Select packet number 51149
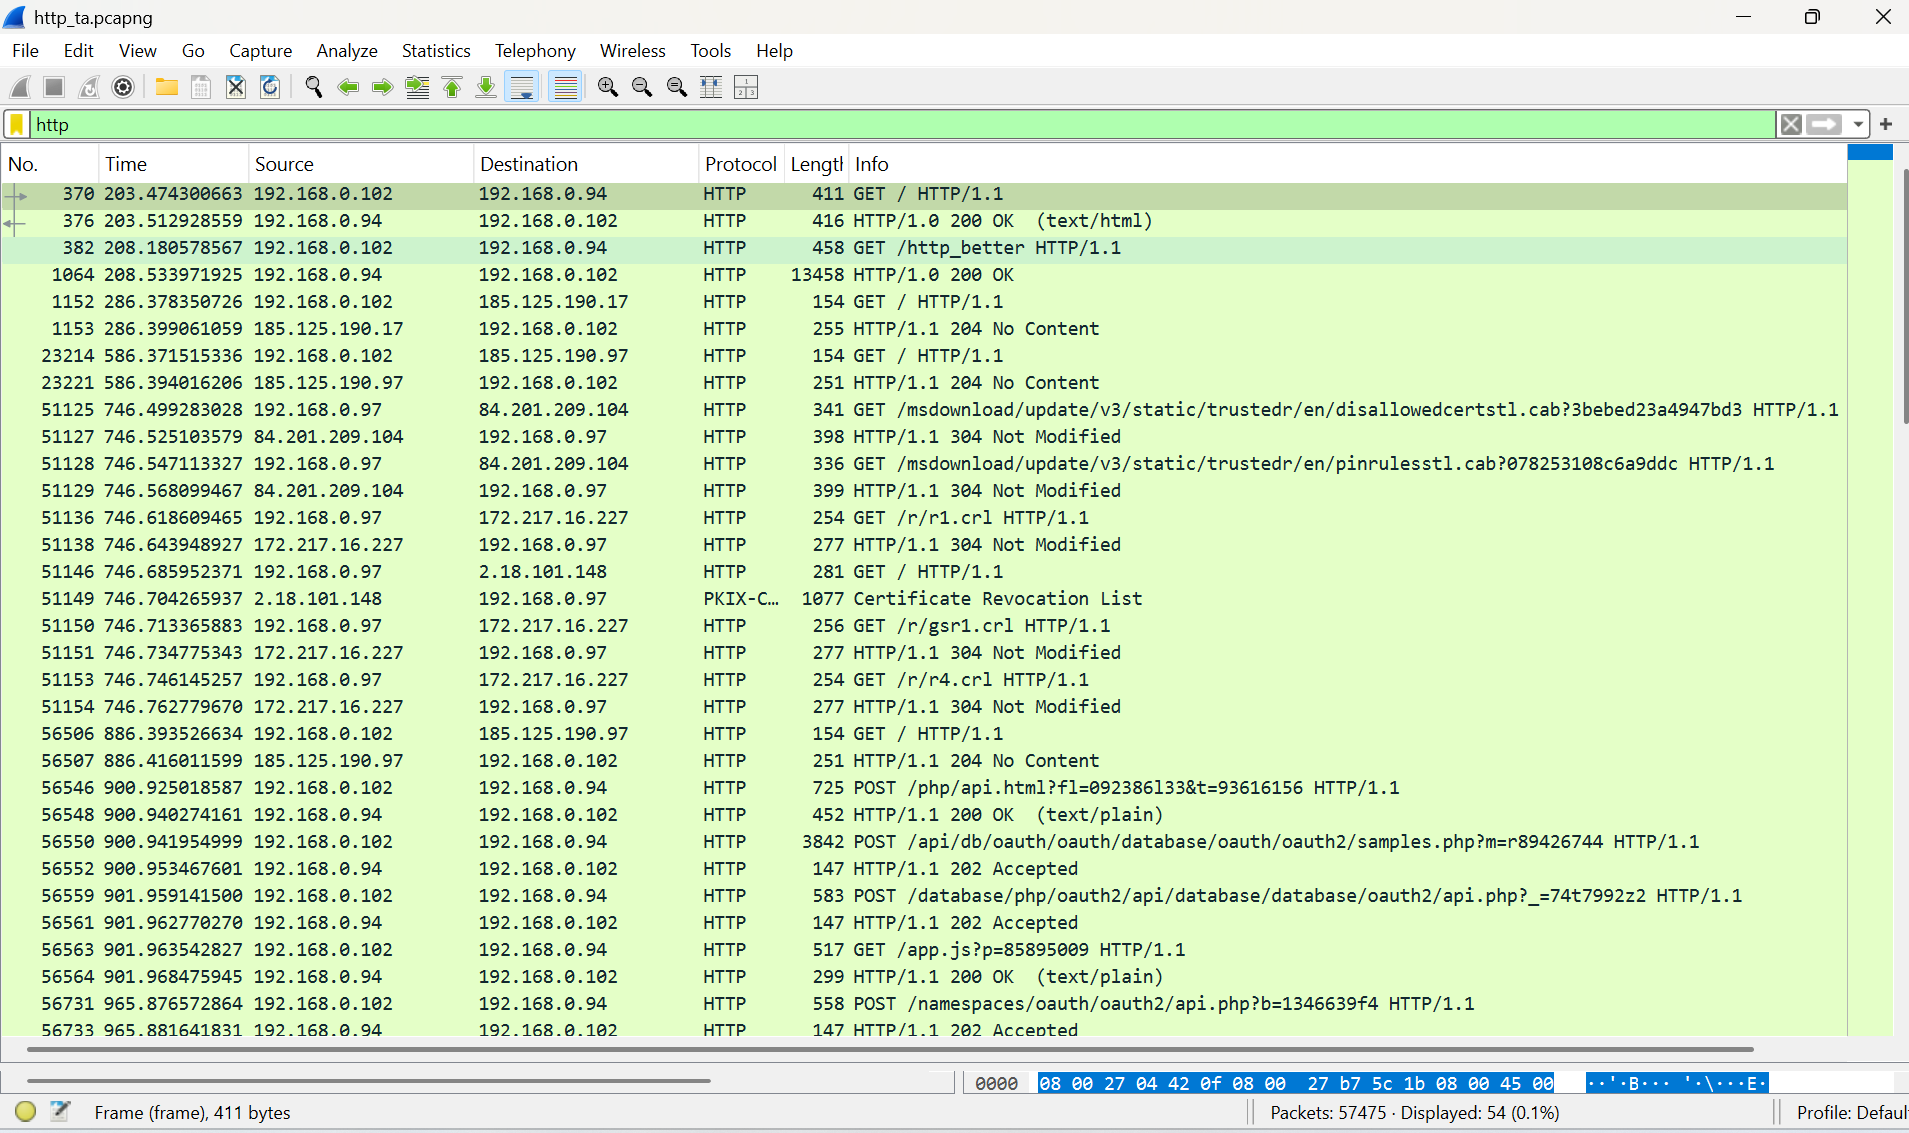1909x1133 pixels. pos(600,598)
